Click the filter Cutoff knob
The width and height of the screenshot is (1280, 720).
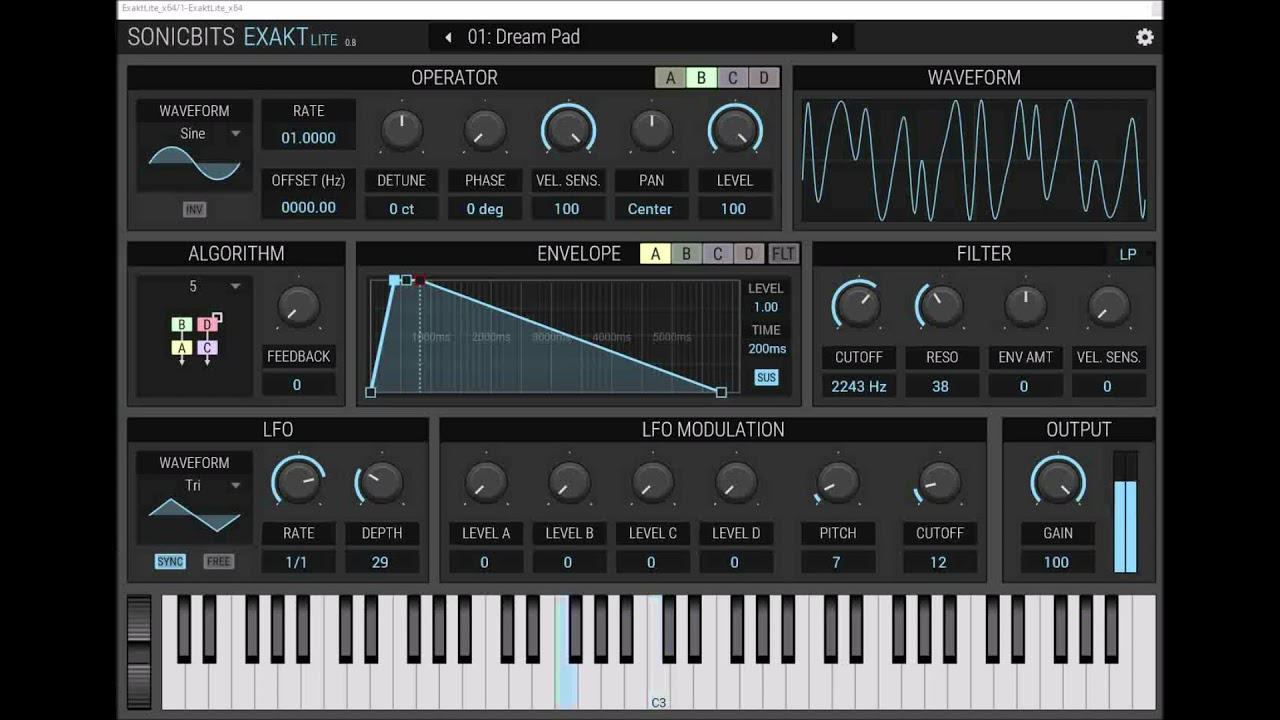coord(858,307)
